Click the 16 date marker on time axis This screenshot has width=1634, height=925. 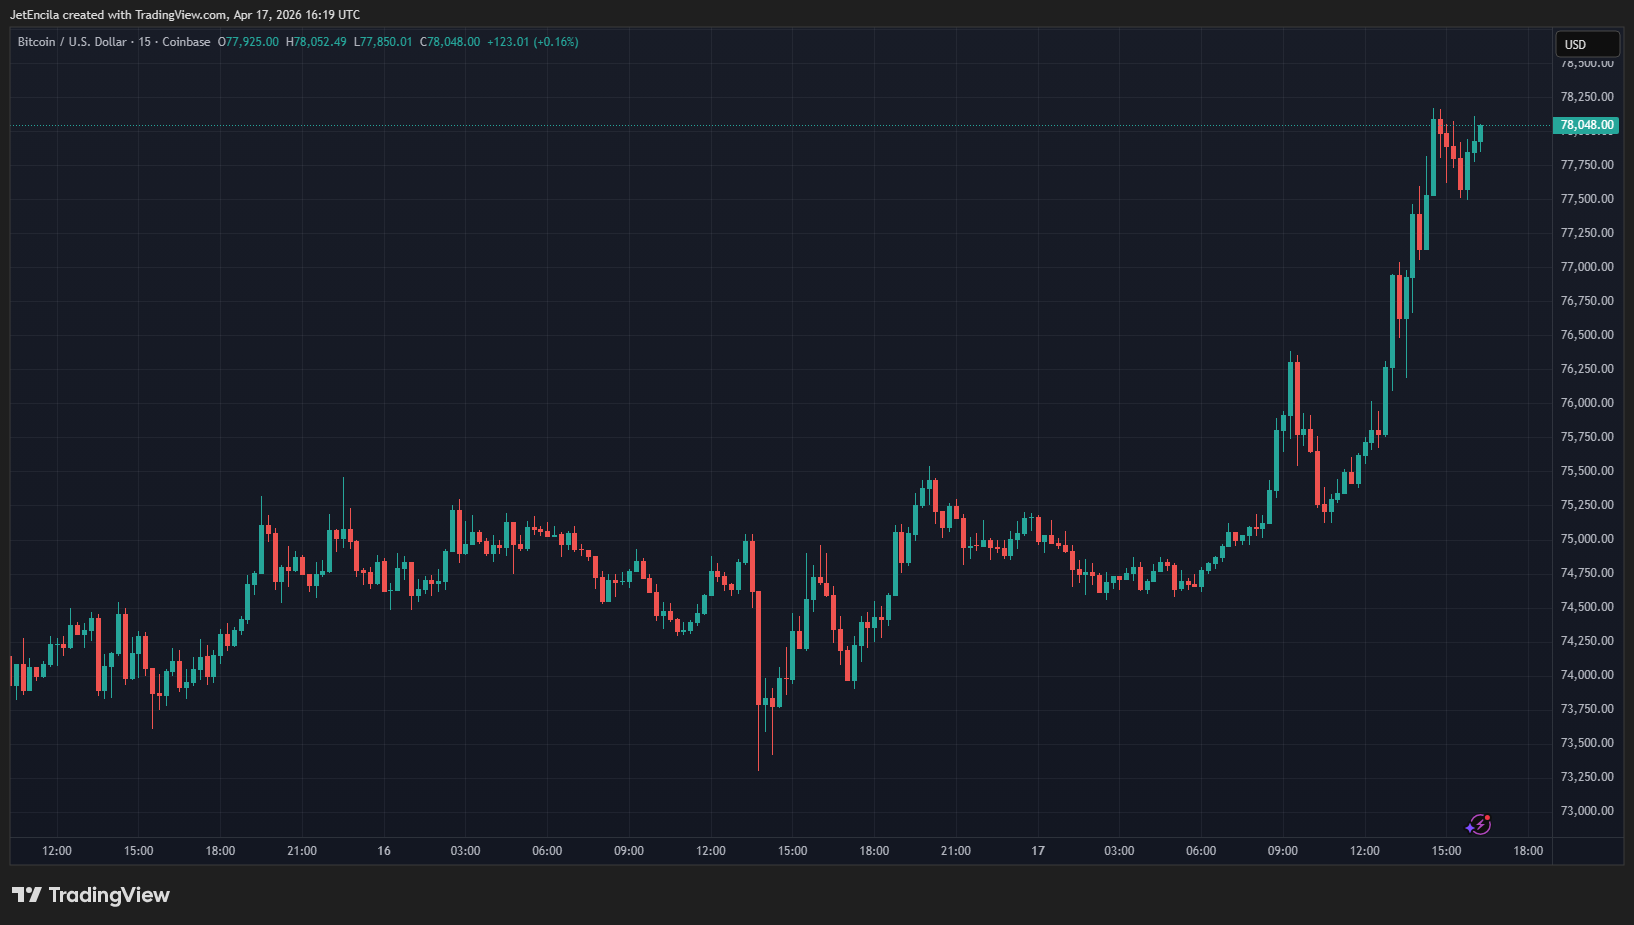click(384, 851)
